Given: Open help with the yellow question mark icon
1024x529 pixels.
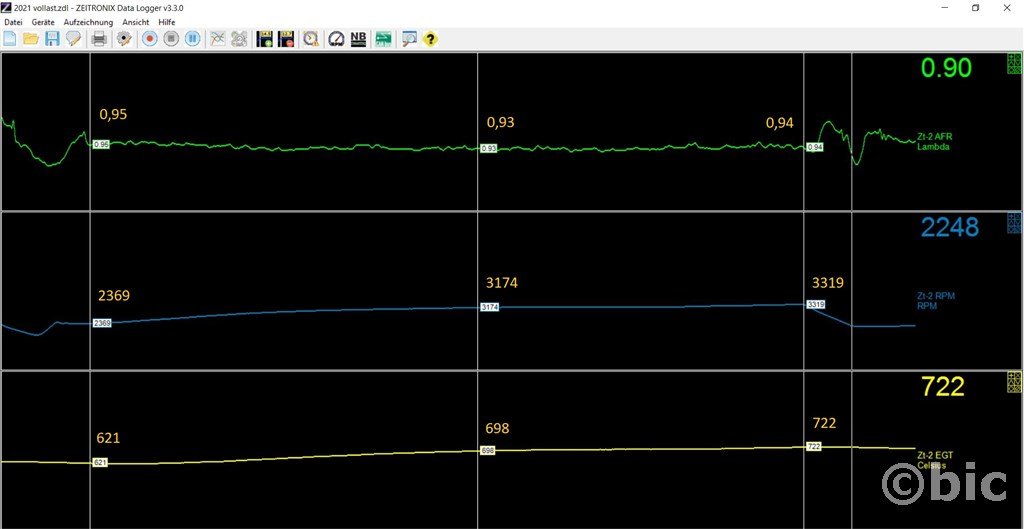Looking at the screenshot, I should pos(431,39).
